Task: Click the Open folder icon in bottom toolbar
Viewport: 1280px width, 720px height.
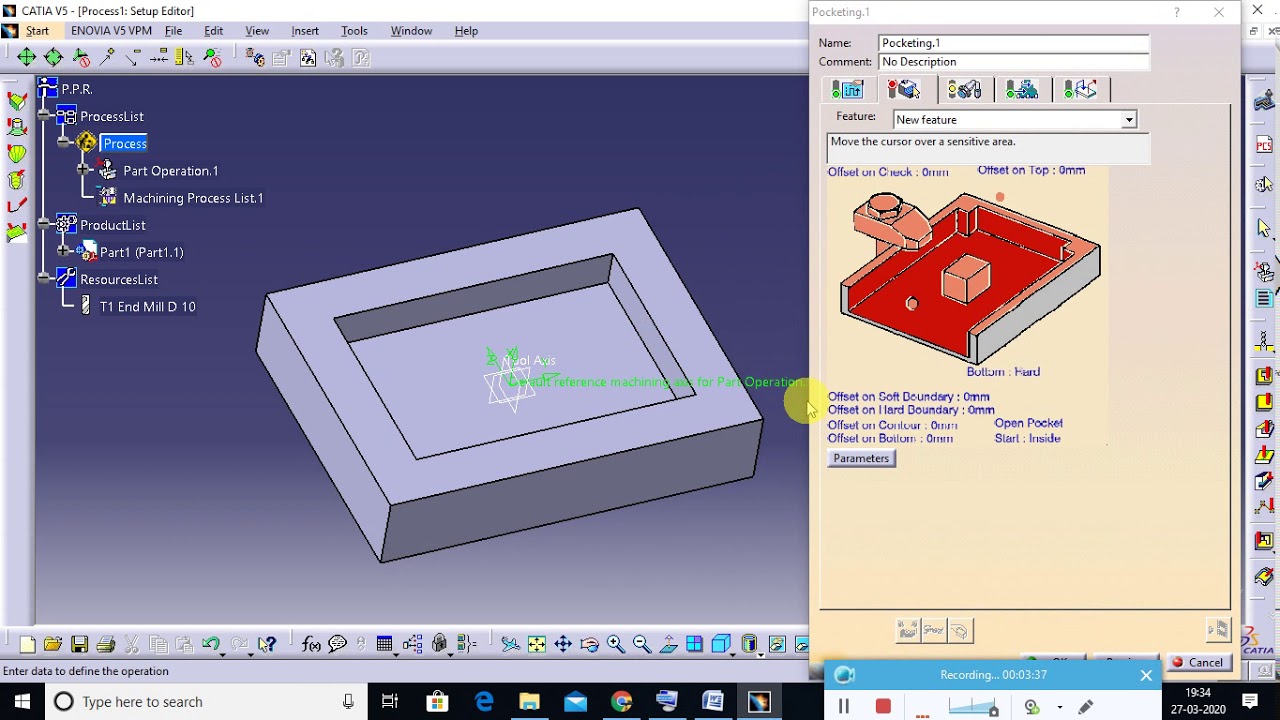Action: point(53,645)
